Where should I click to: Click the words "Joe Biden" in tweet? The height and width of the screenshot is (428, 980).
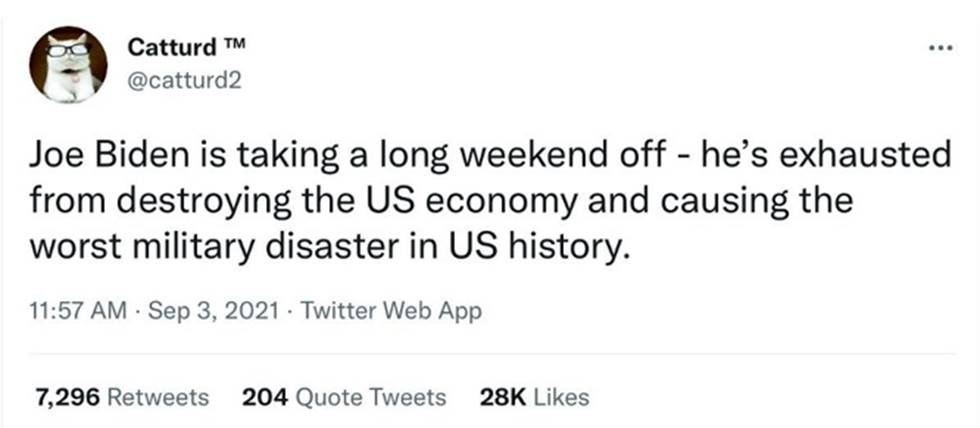[x=98, y=158]
